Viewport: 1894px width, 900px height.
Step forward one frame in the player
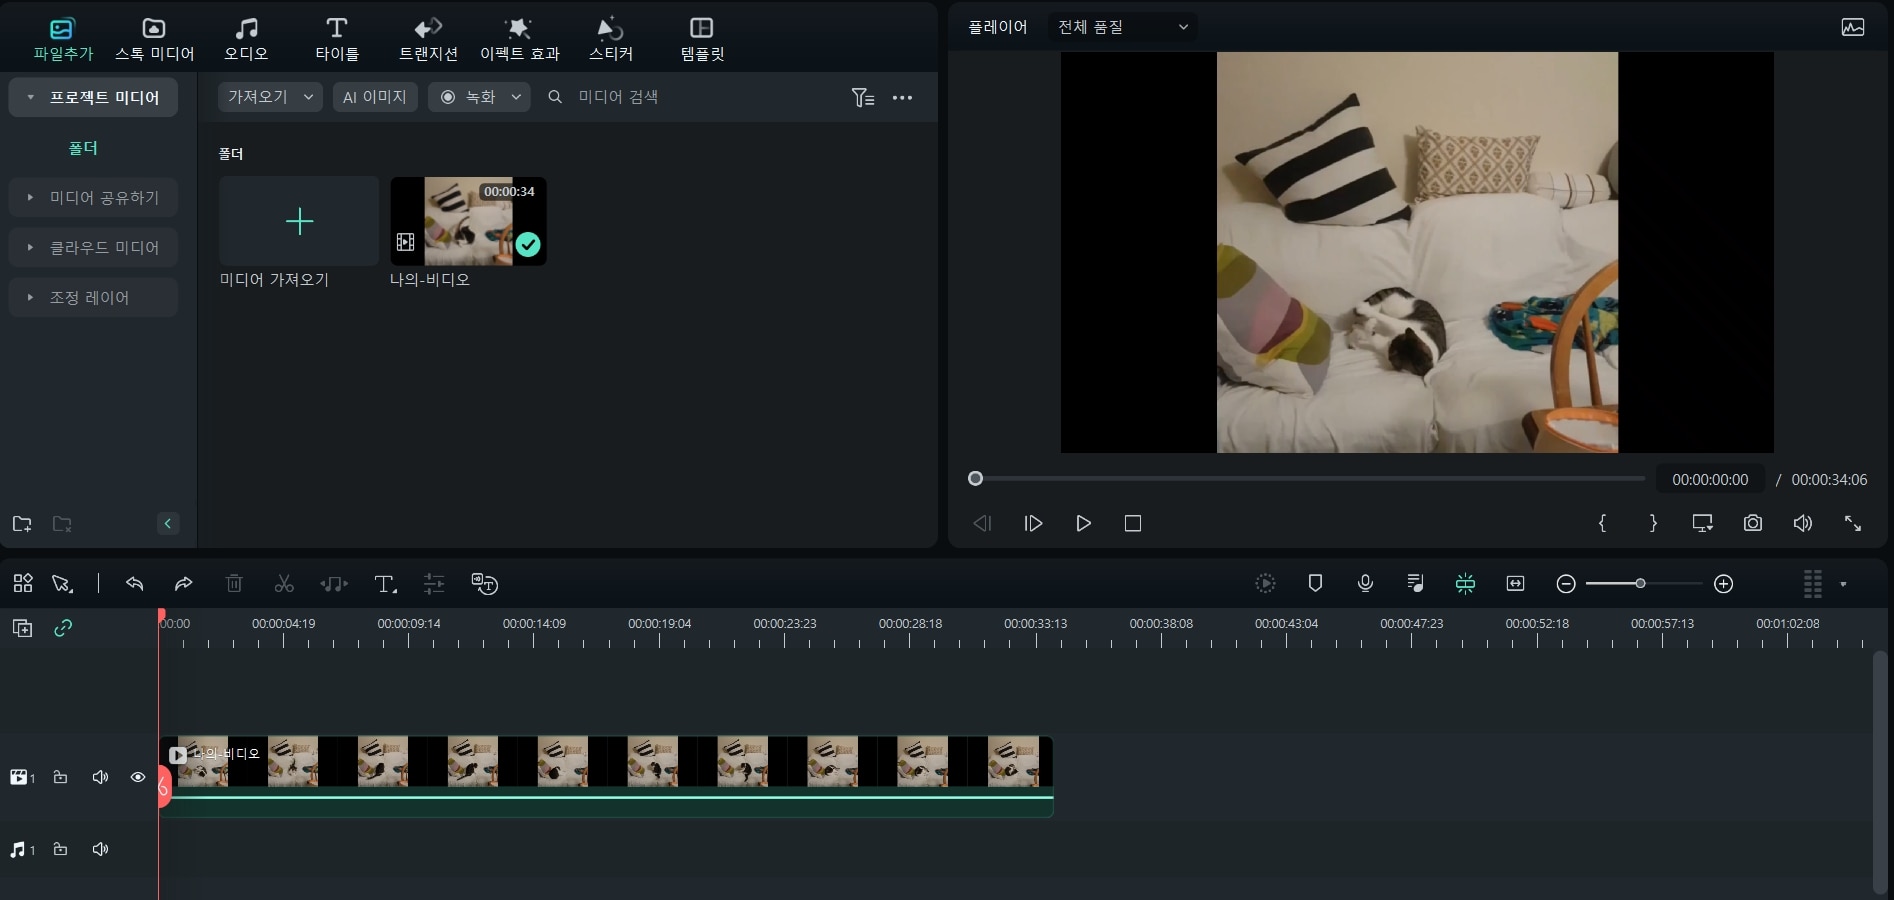point(1033,523)
